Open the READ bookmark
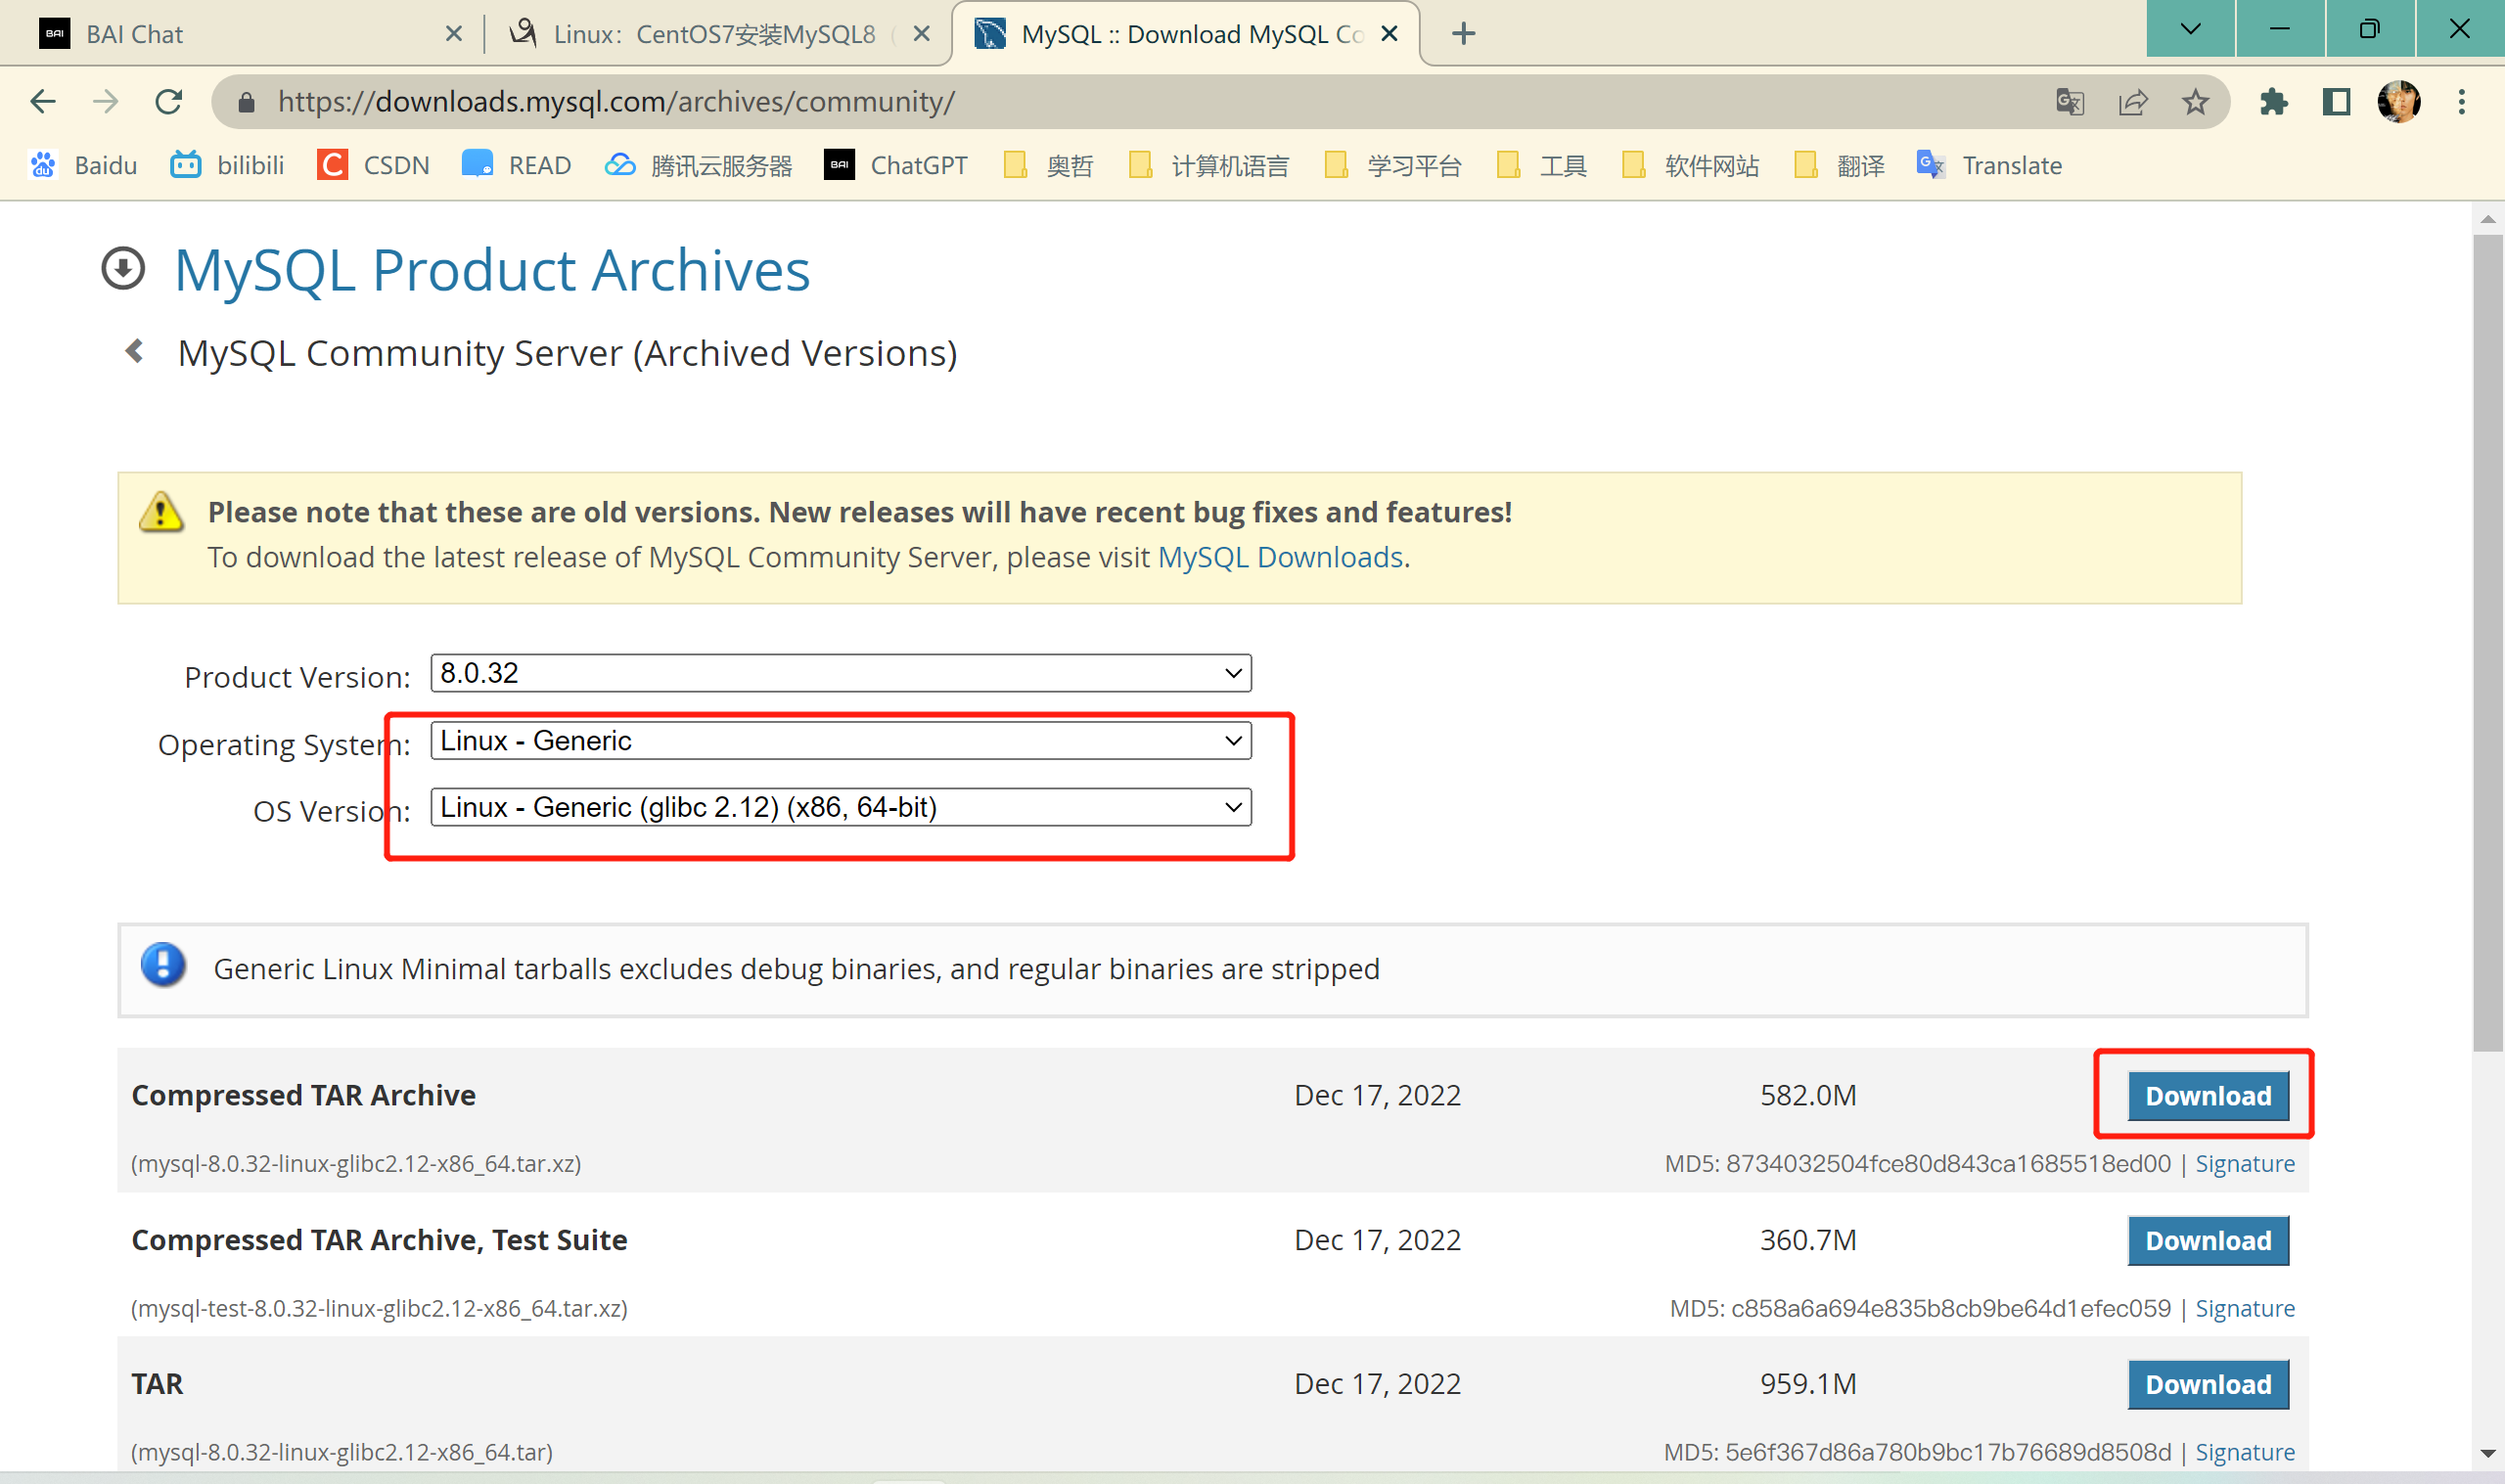This screenshot has width=2505, height=1484. pyautogui.click(x=516, y=165)
